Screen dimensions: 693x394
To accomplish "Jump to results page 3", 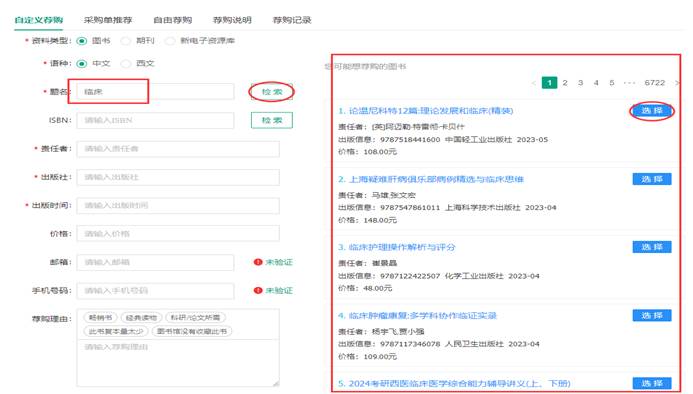I will point(580,83).
